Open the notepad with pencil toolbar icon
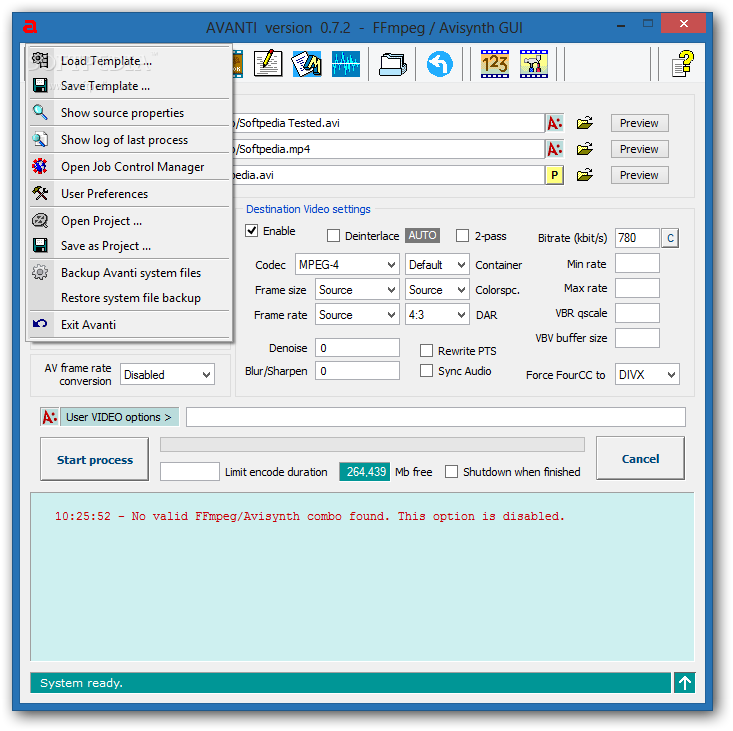Image resolution: width=733 pixels, height=731 pixels. point(268,64)
